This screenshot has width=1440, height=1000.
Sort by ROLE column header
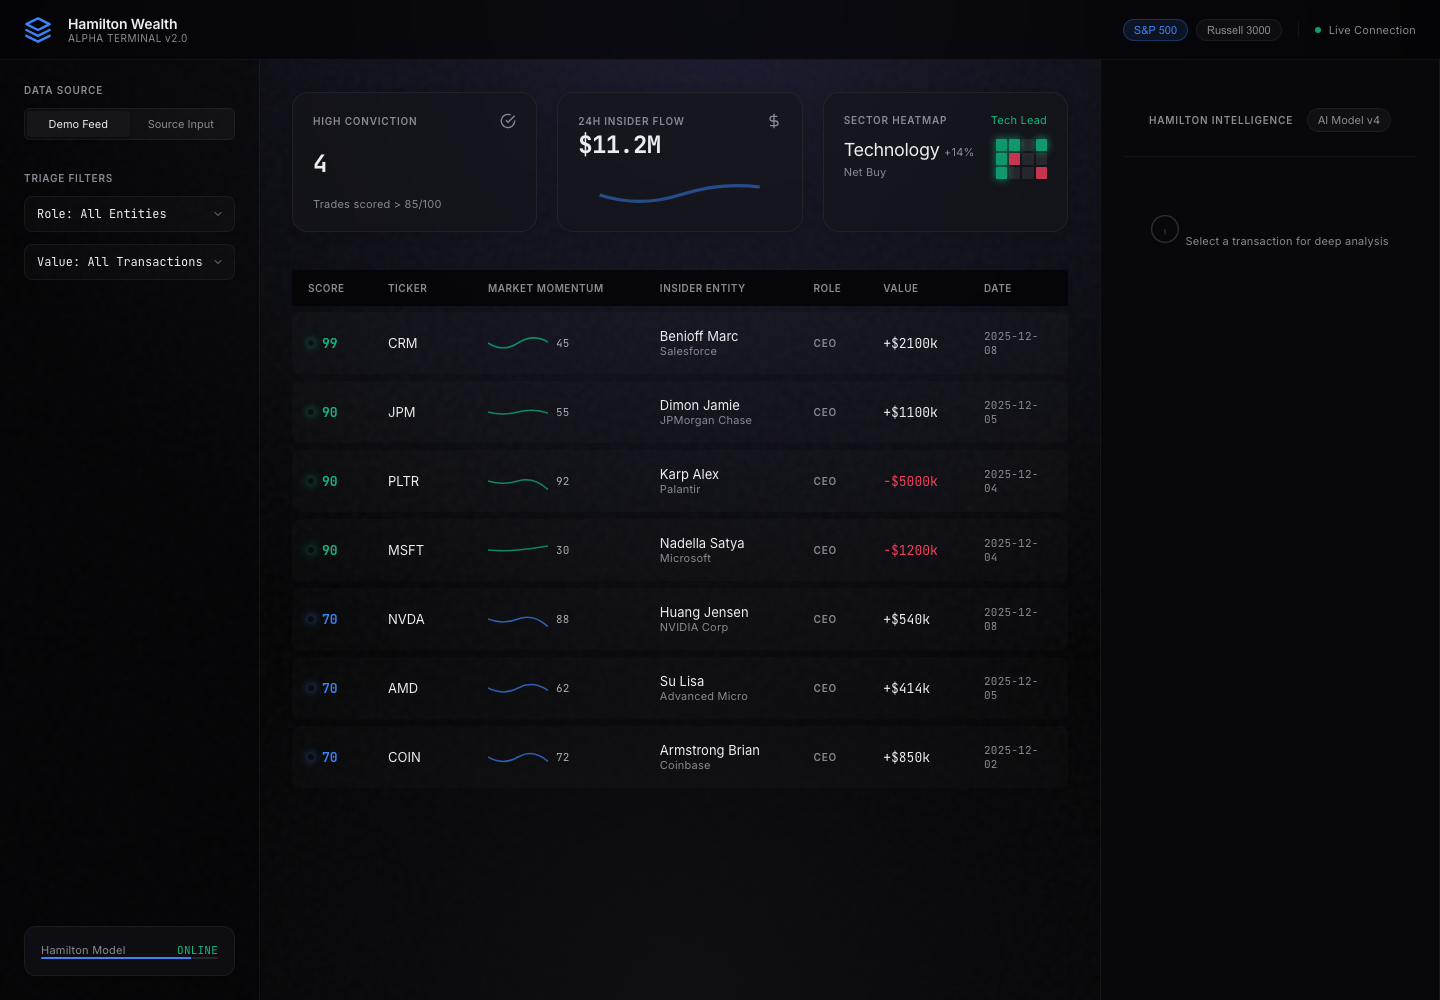[827, 288]
